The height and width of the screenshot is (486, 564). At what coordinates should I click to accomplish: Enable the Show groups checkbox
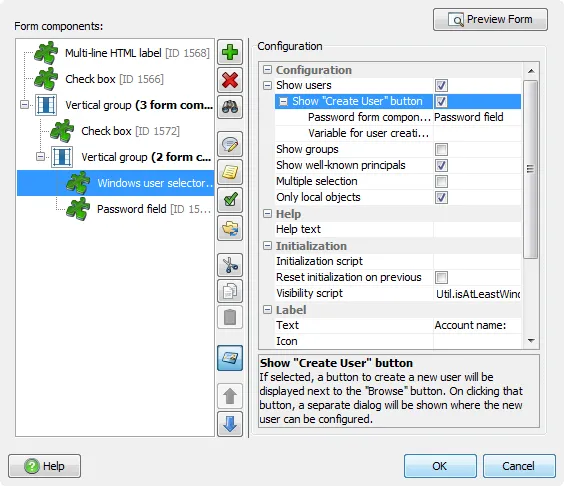[441, 149]
